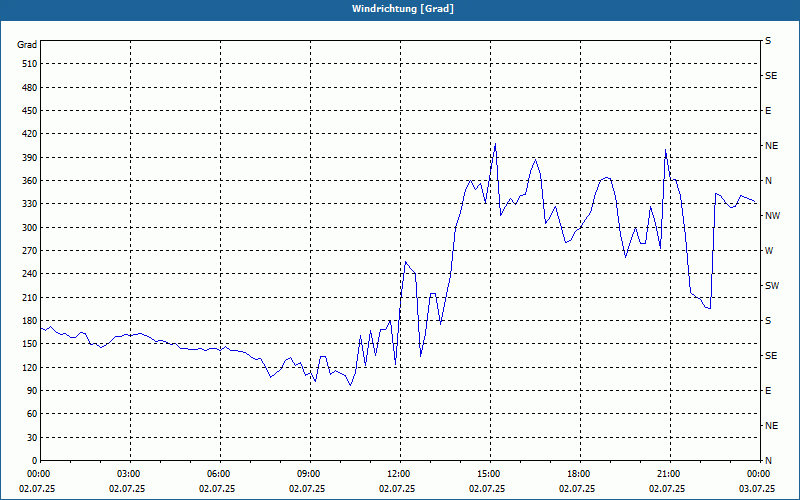Select the 120 y-axis value
This screenshot has width=800, height=500.
coord(30,367)
